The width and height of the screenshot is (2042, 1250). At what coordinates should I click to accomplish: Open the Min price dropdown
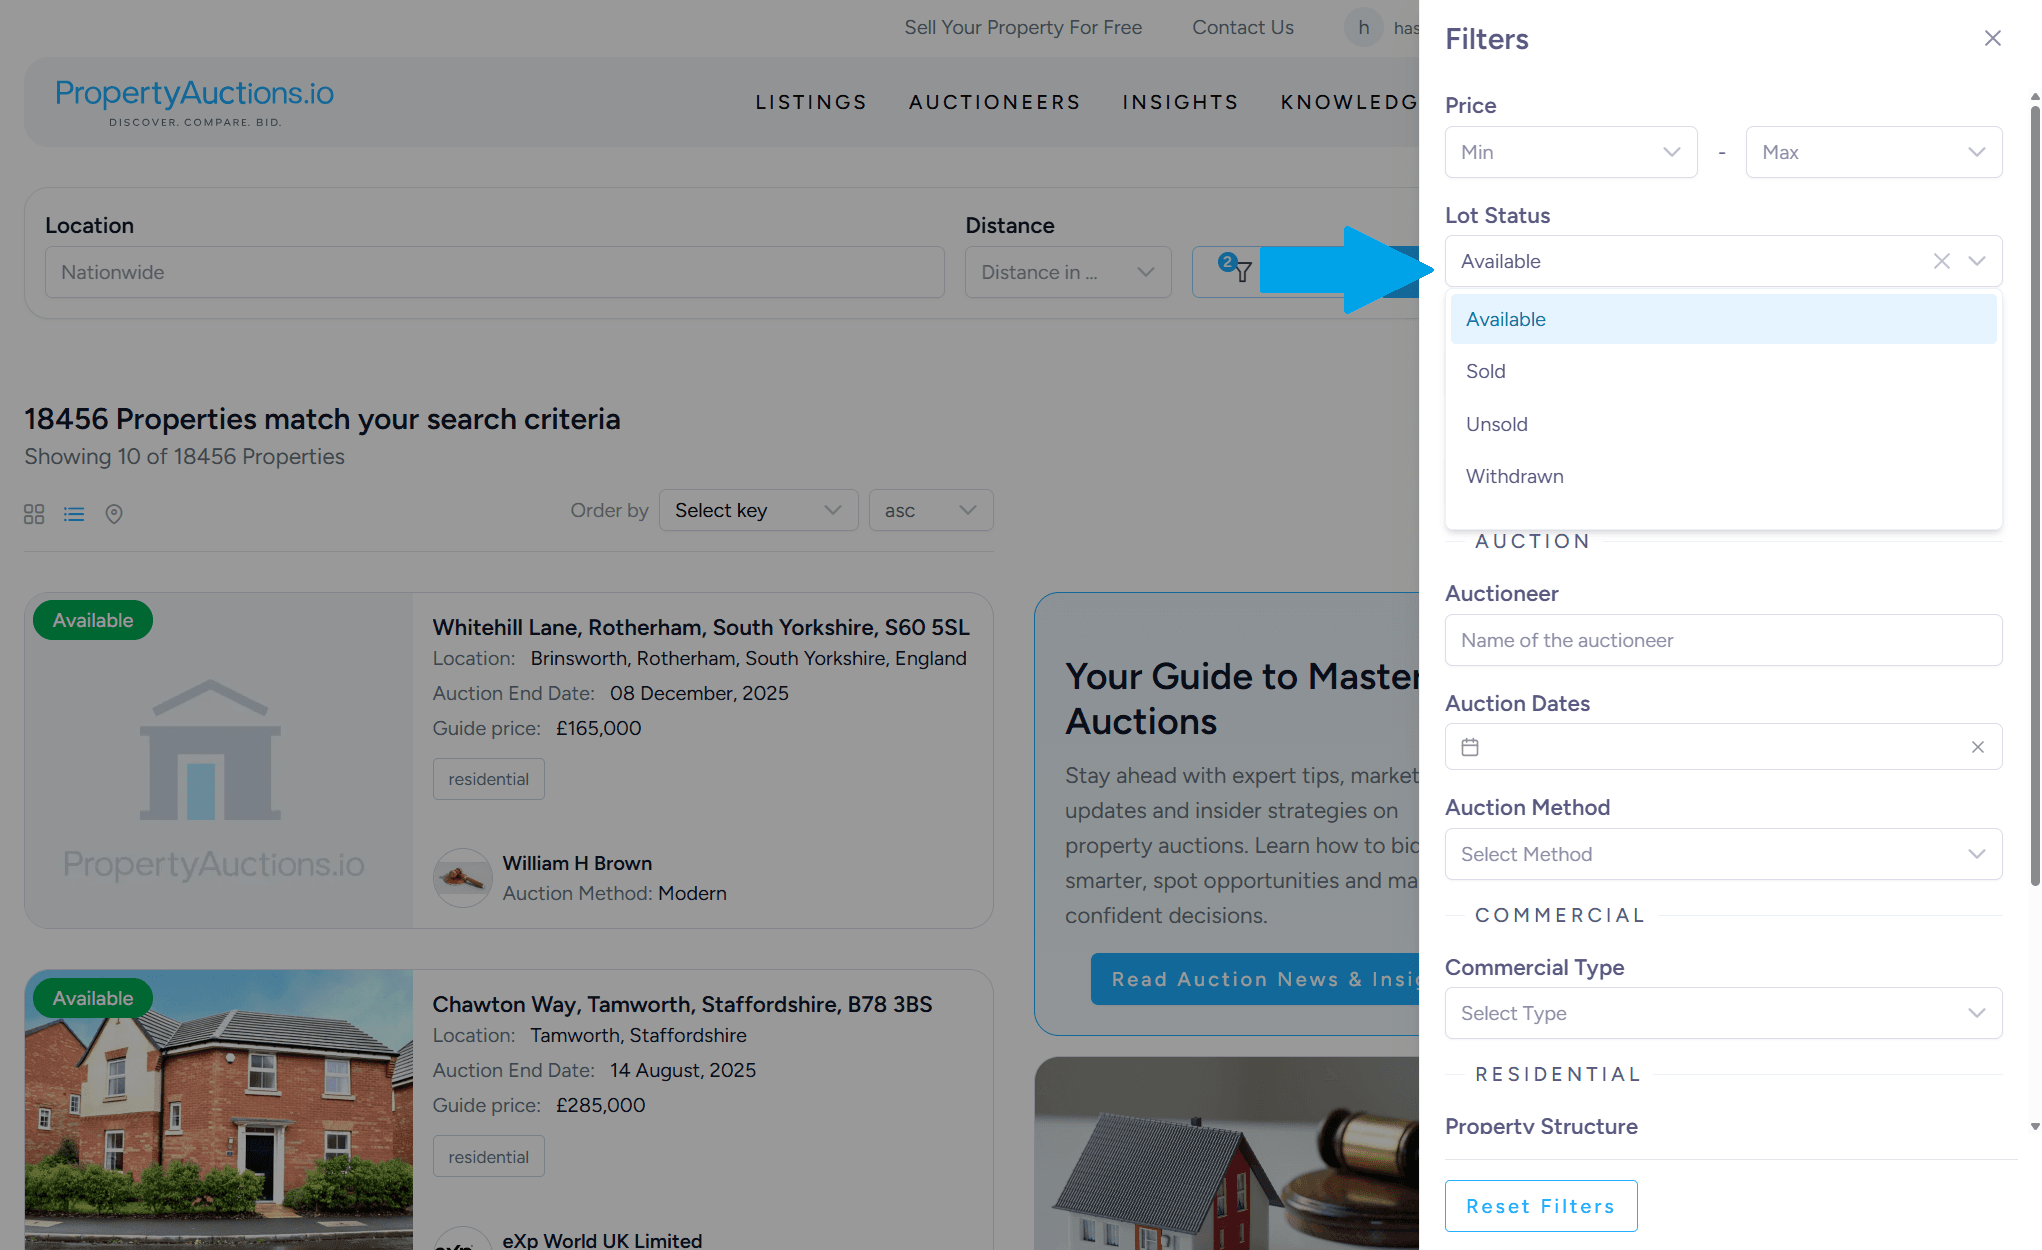[x=1570, y=152]
